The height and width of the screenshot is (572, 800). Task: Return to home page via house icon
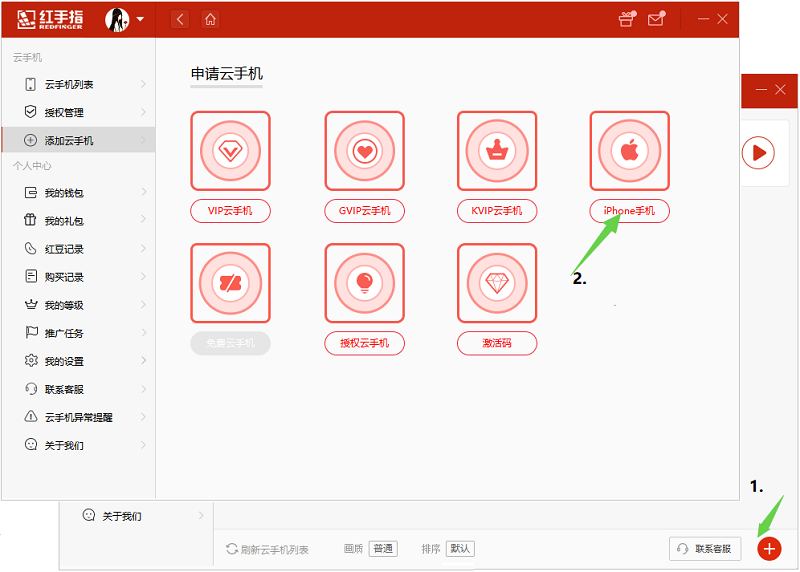point(210,19)
